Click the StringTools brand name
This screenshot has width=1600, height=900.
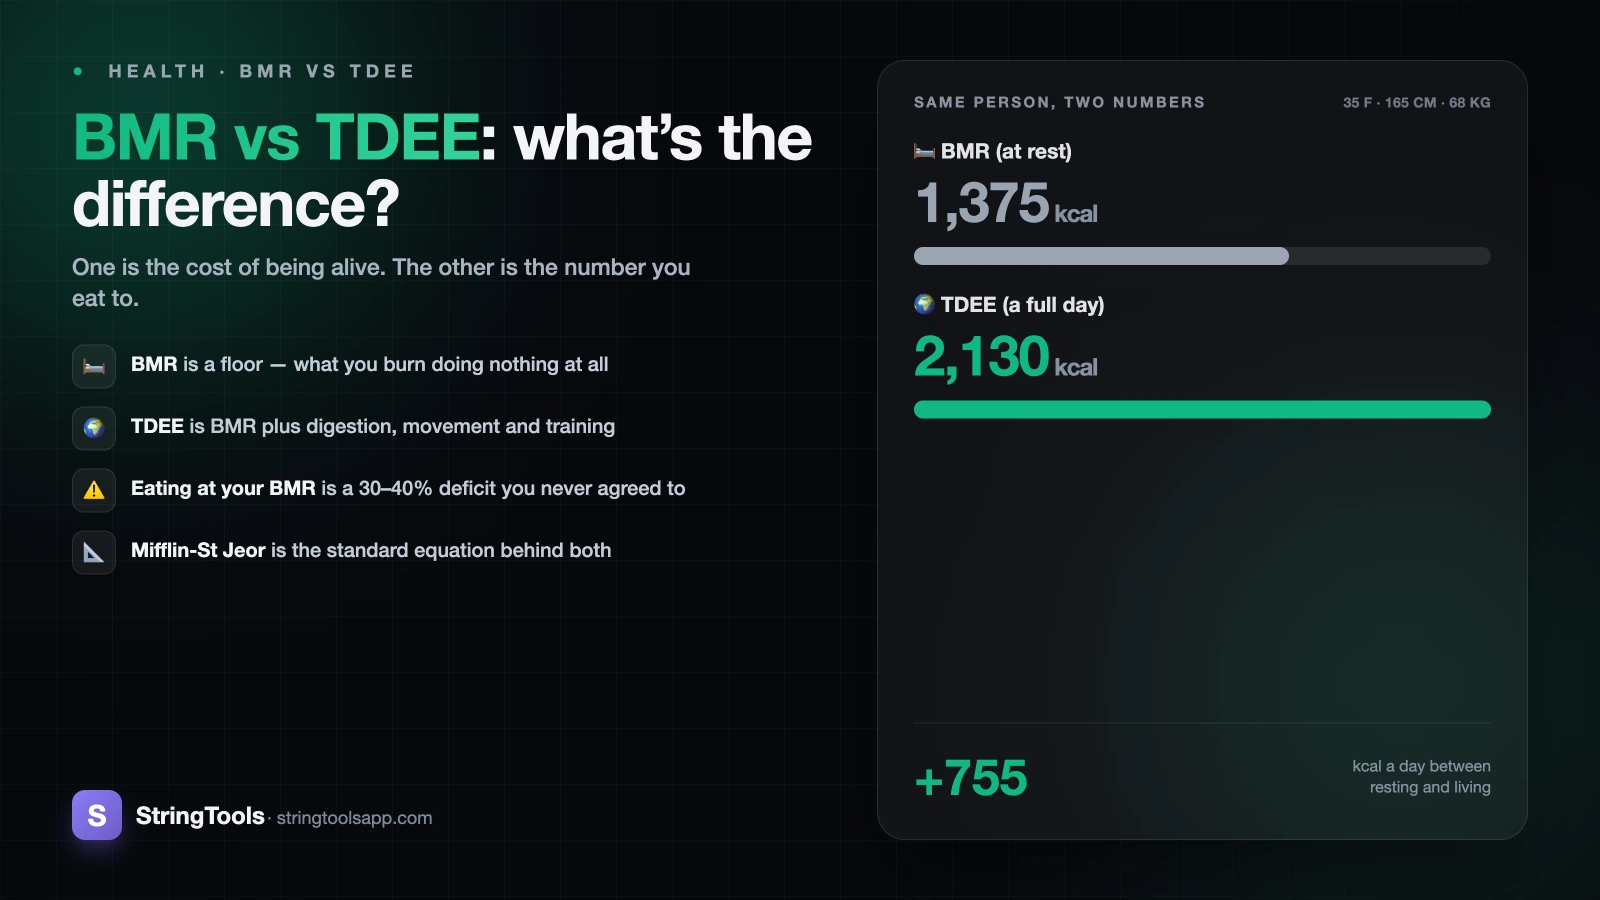(x=200, y=816)
